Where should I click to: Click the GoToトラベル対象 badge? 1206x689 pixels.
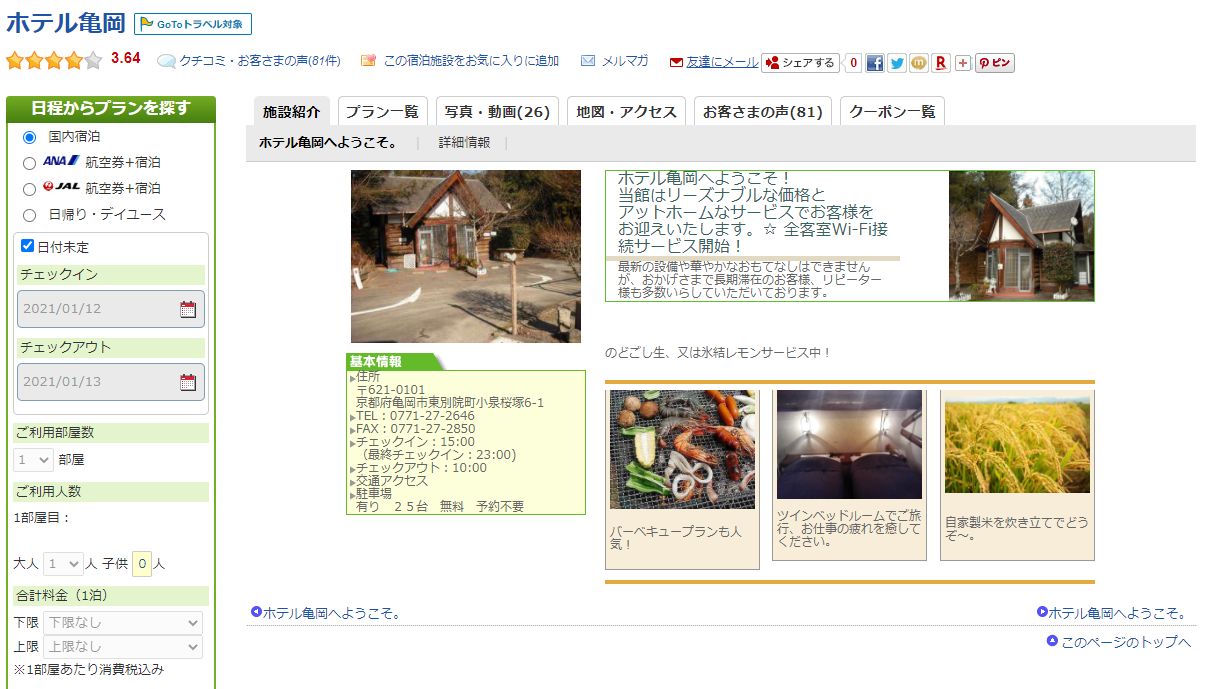point(193,24)
